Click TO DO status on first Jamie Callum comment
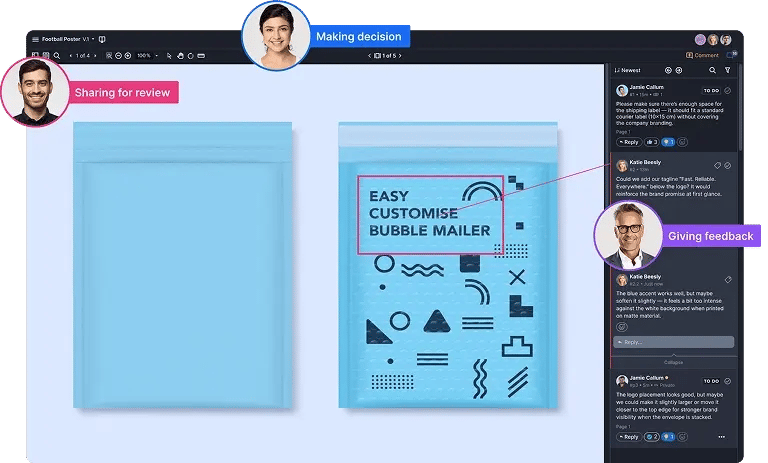Screen dimensions: 768x463 pos(711,91)
